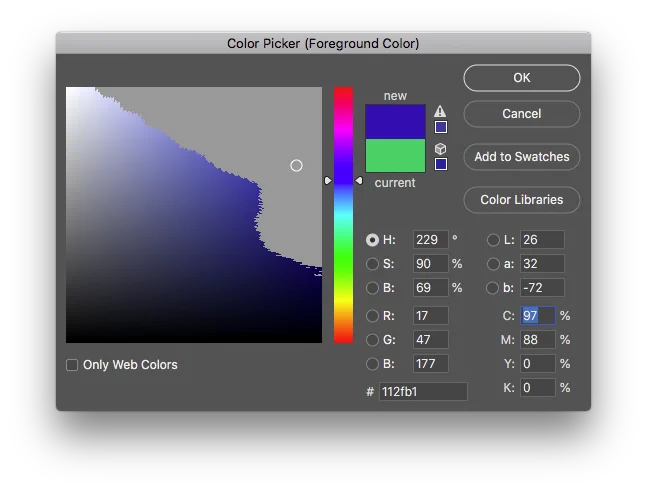Click the C cyan field showing 97
The image size is (647, 491).
[x=538, y=316]
